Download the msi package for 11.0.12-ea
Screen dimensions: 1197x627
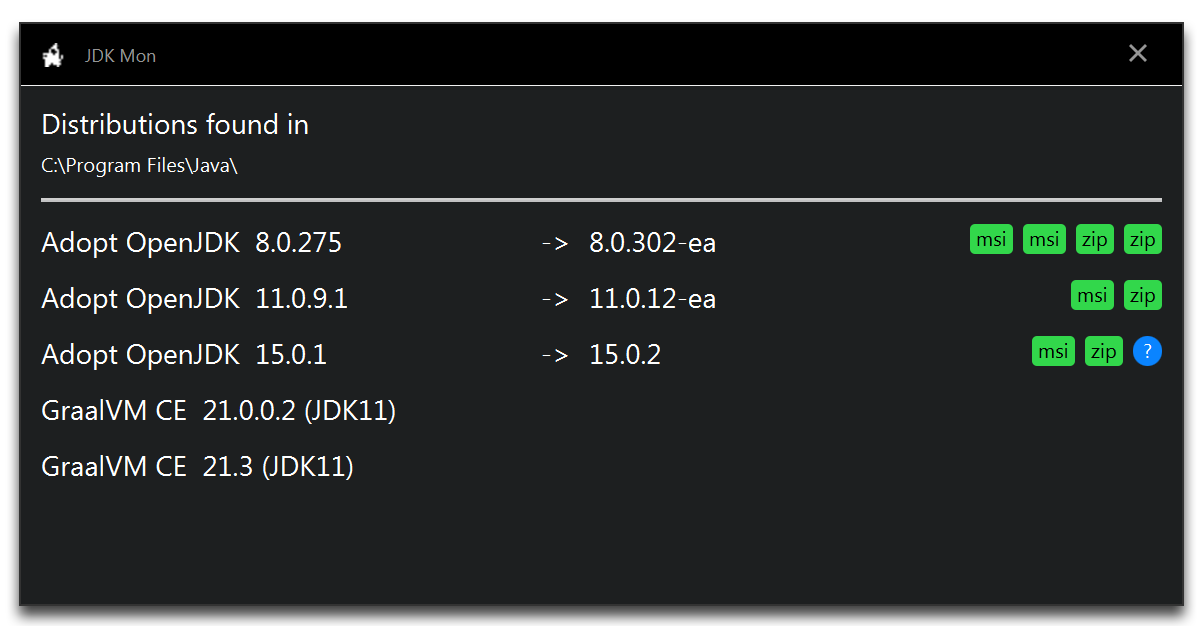tap(1092, 296)
